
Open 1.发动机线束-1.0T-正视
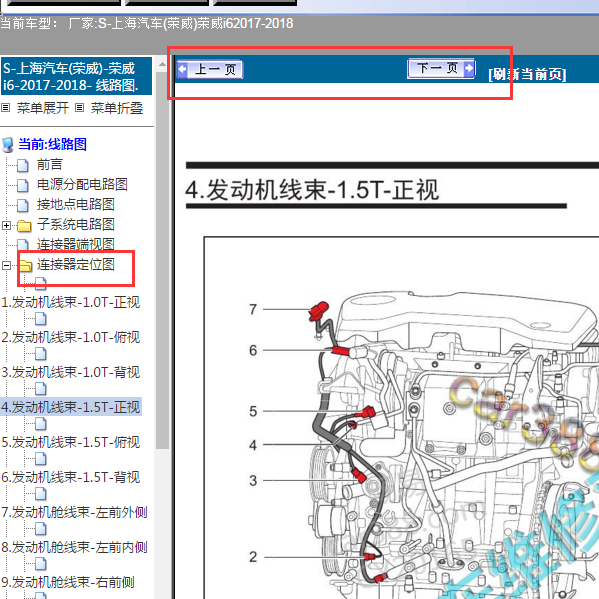[x=71, y=302]
